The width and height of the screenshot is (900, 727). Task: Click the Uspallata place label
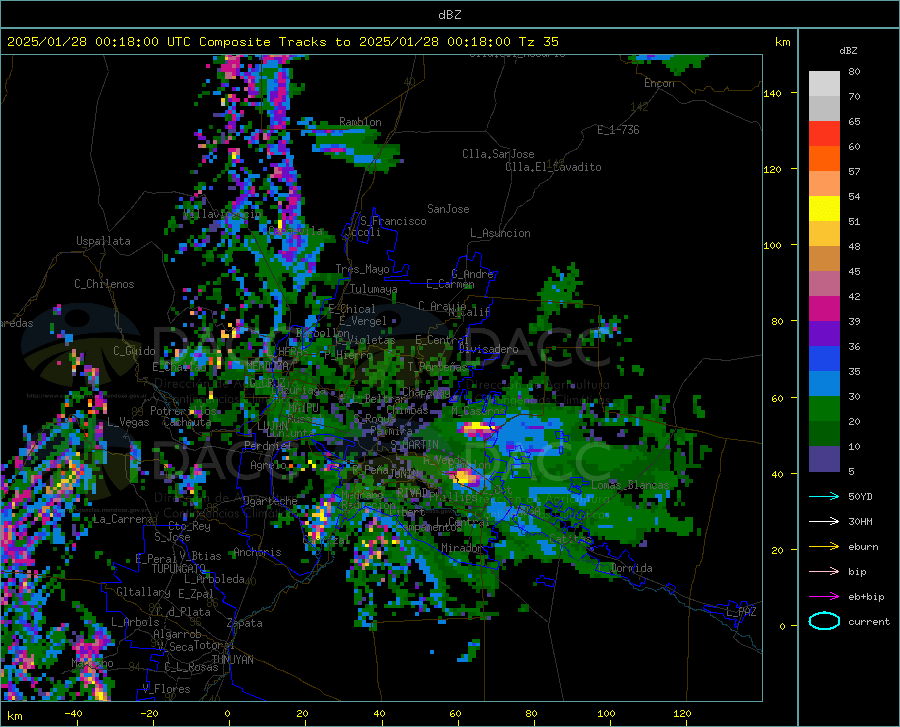pyautogui.click(x=103, y=241)
